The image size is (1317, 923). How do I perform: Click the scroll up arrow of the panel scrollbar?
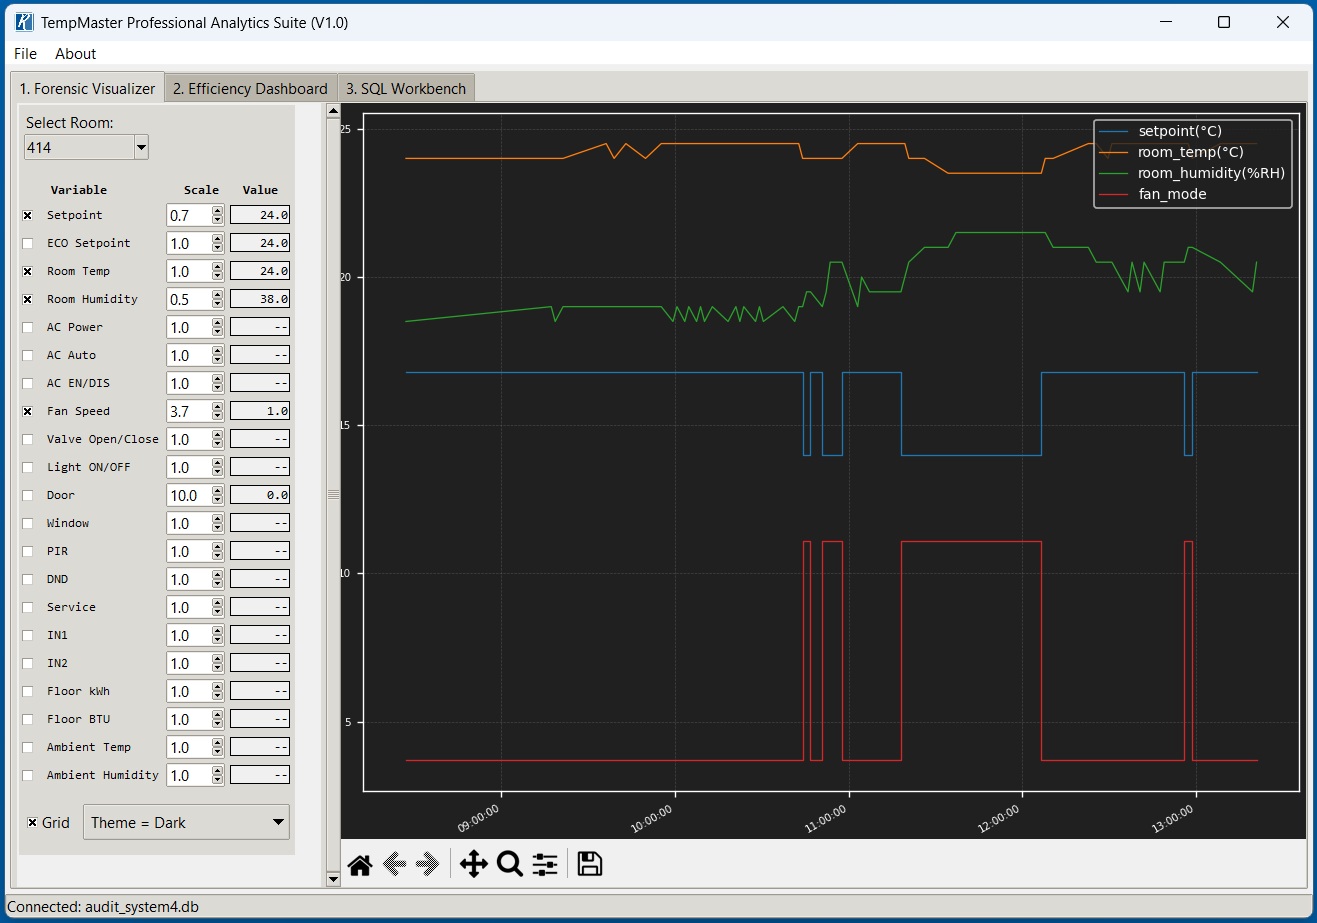coord(334,112)
